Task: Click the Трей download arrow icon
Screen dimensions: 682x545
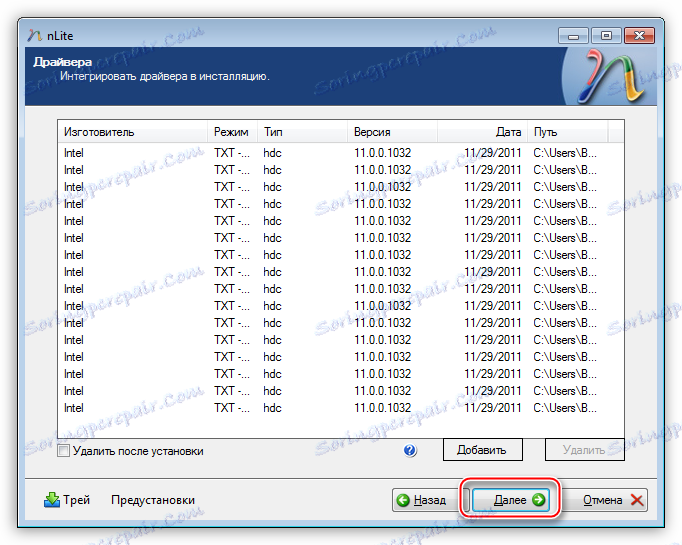Action: point(52,500)
